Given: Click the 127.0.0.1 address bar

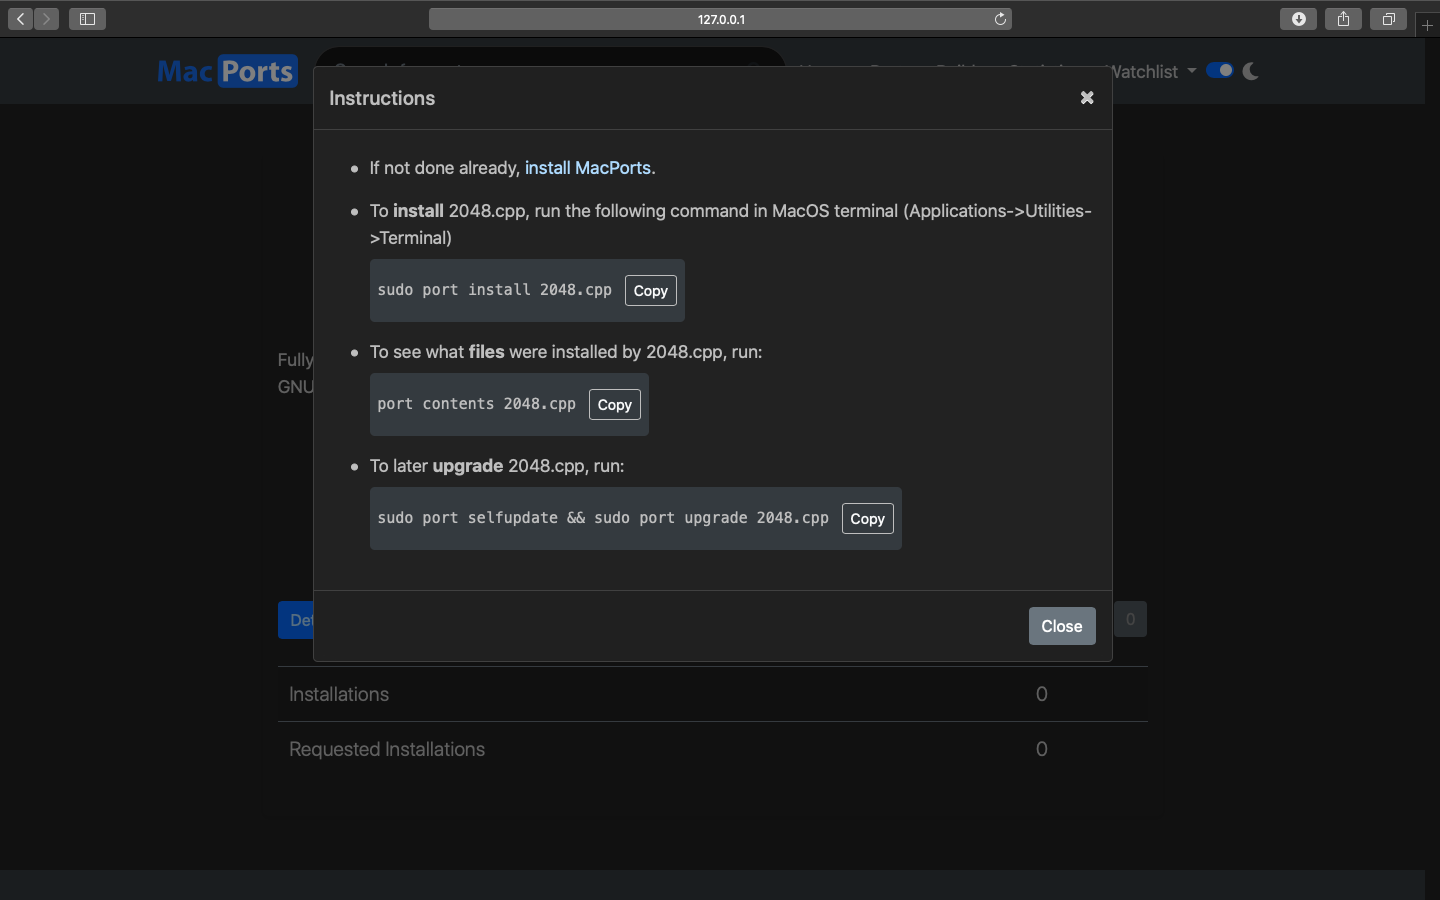Looking at the screenshot, I should point(720,19).
